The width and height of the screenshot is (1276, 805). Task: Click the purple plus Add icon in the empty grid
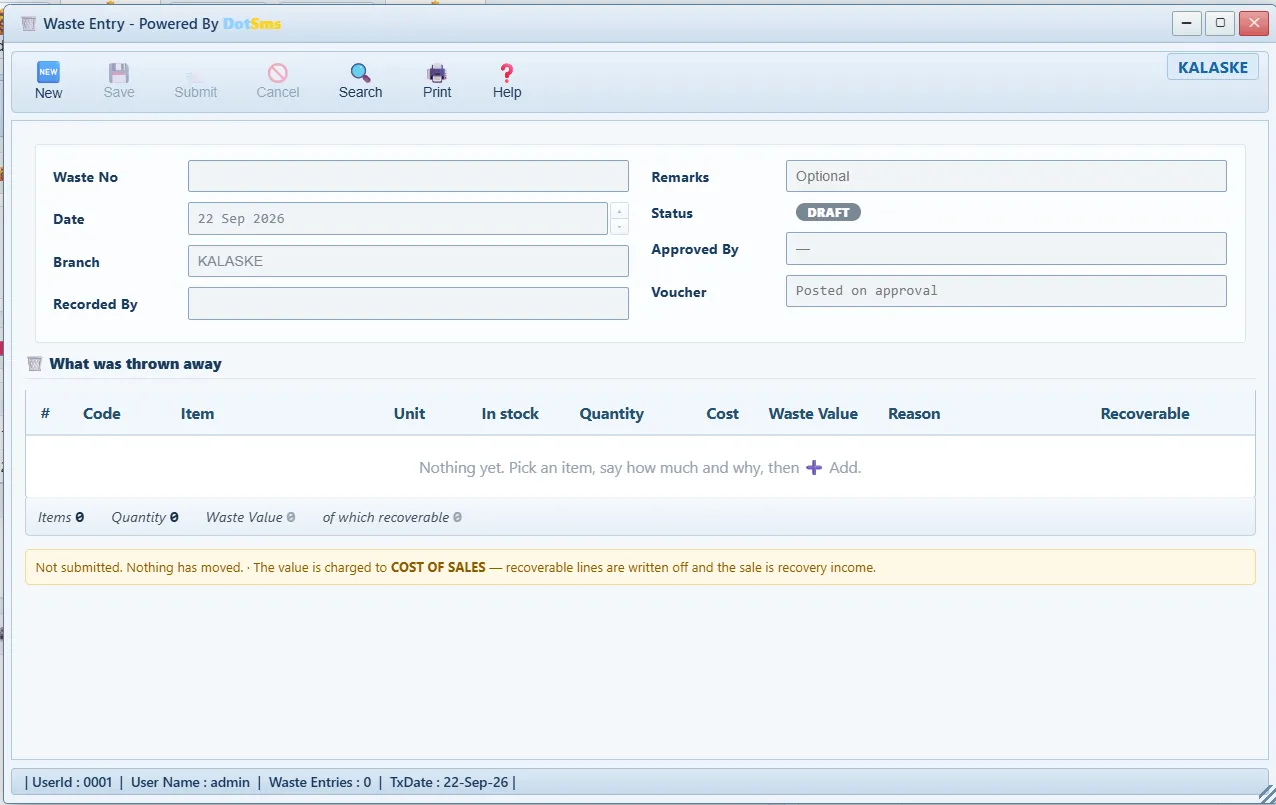coord(814,468)
